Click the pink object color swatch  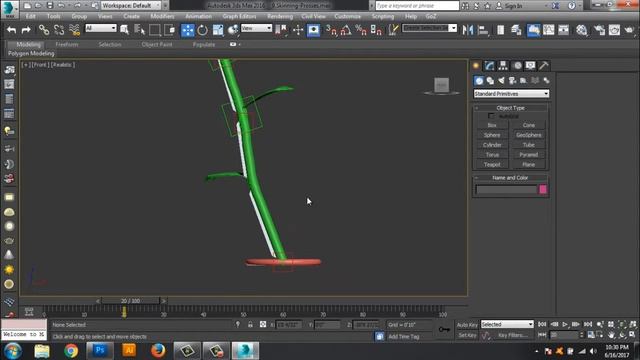coord(543,189)
